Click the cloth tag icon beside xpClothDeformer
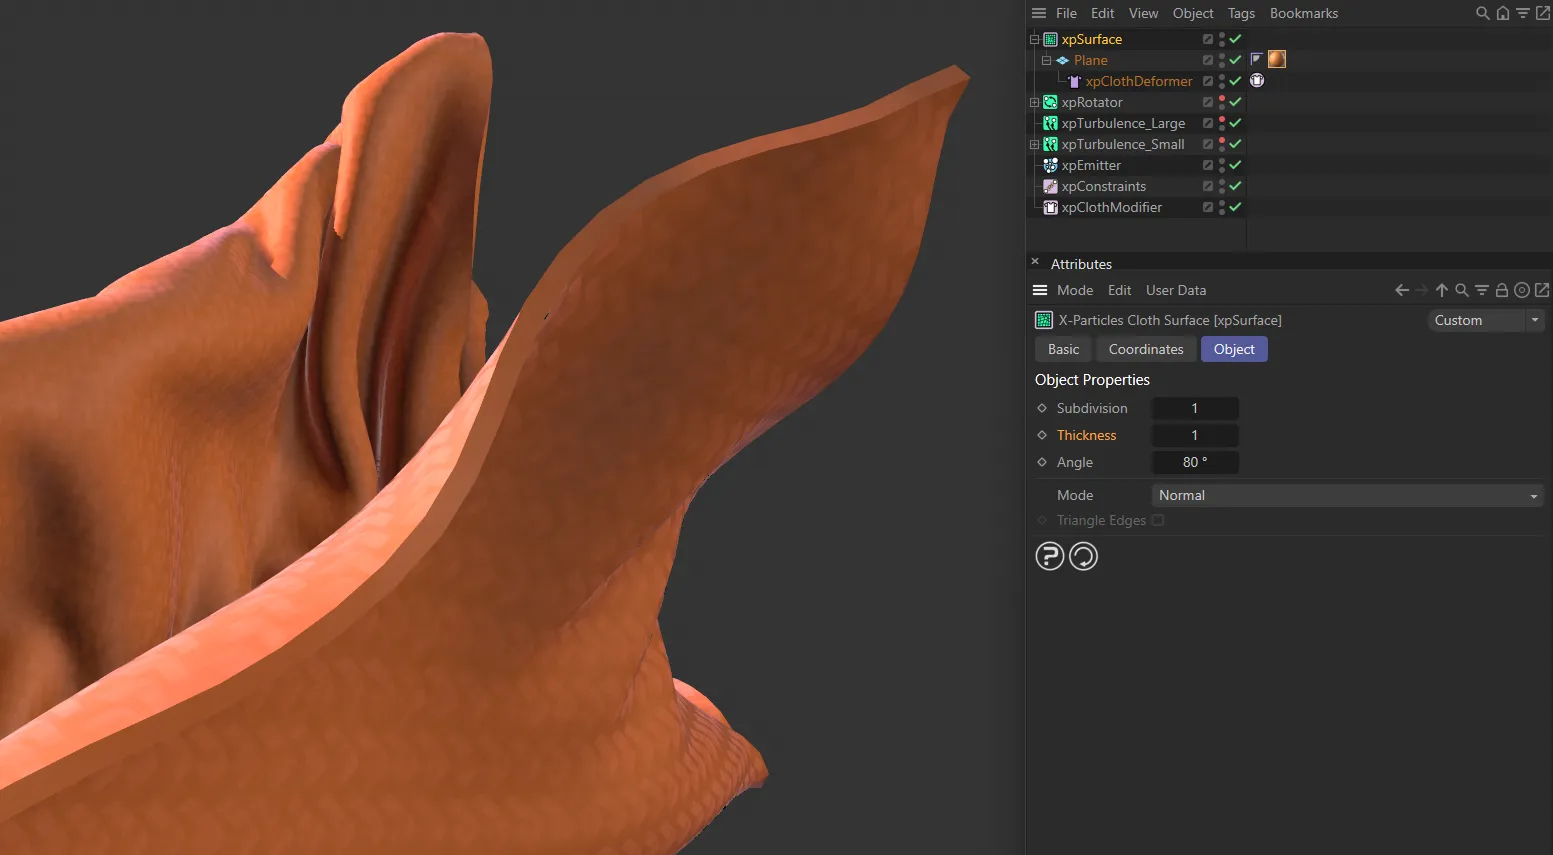The image size is (1553, 855). [1257, 80]
